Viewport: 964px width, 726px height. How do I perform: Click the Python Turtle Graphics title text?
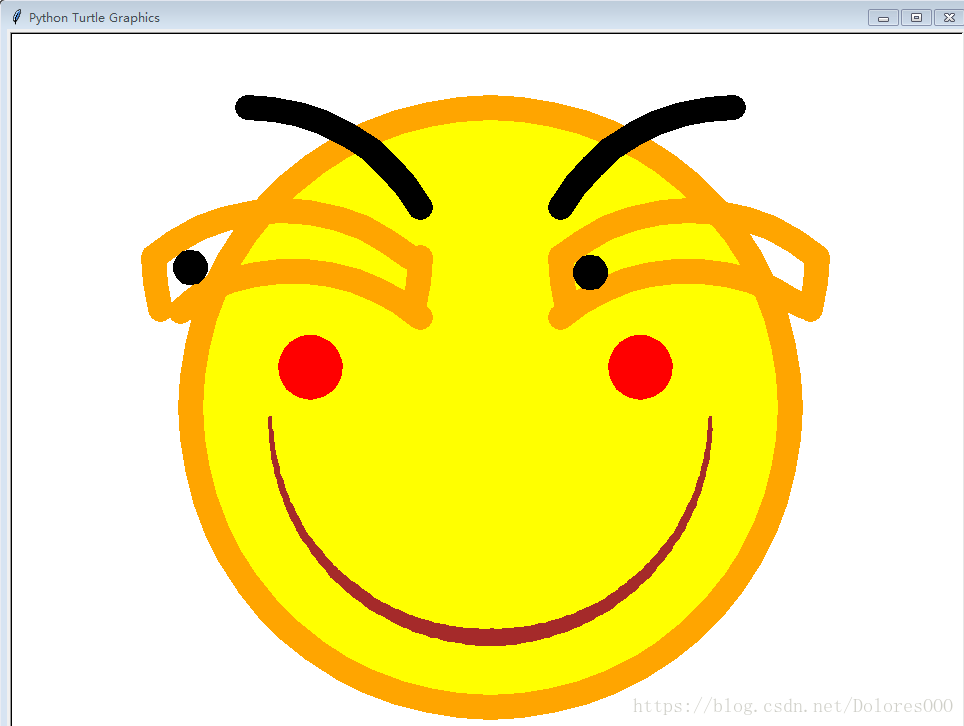point(94,18)
